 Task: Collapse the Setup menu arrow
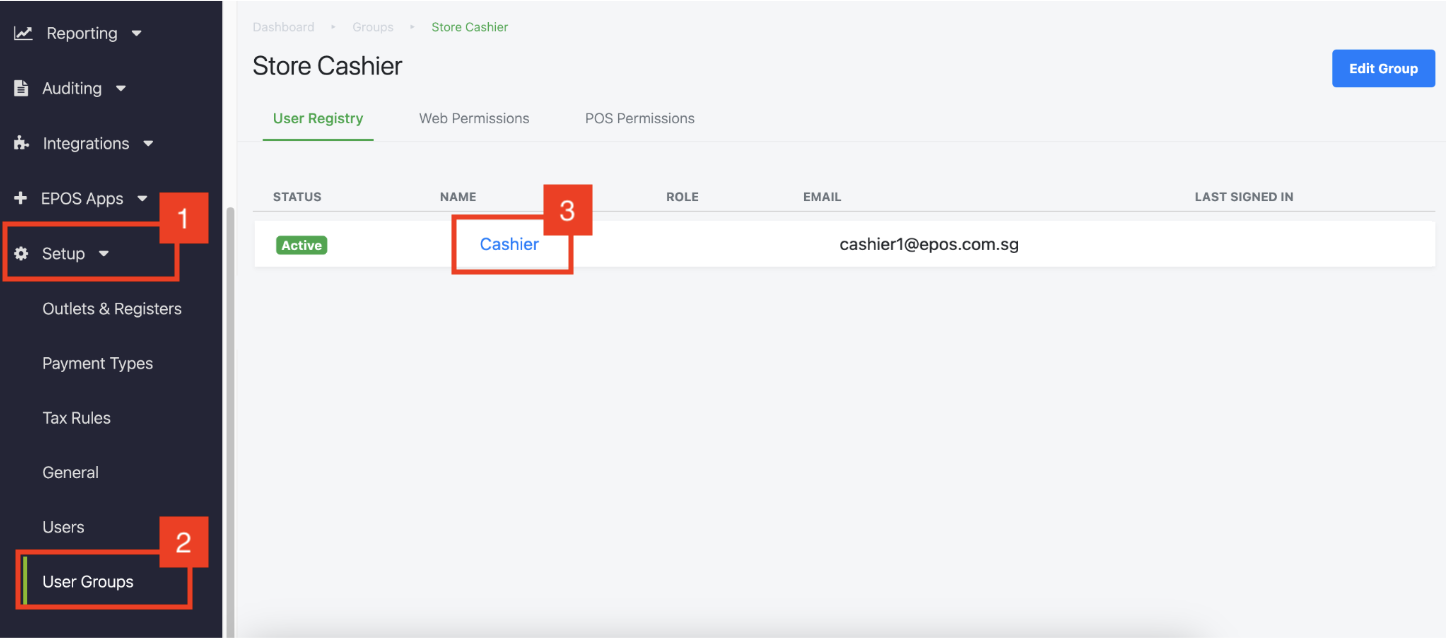(104, 254)
